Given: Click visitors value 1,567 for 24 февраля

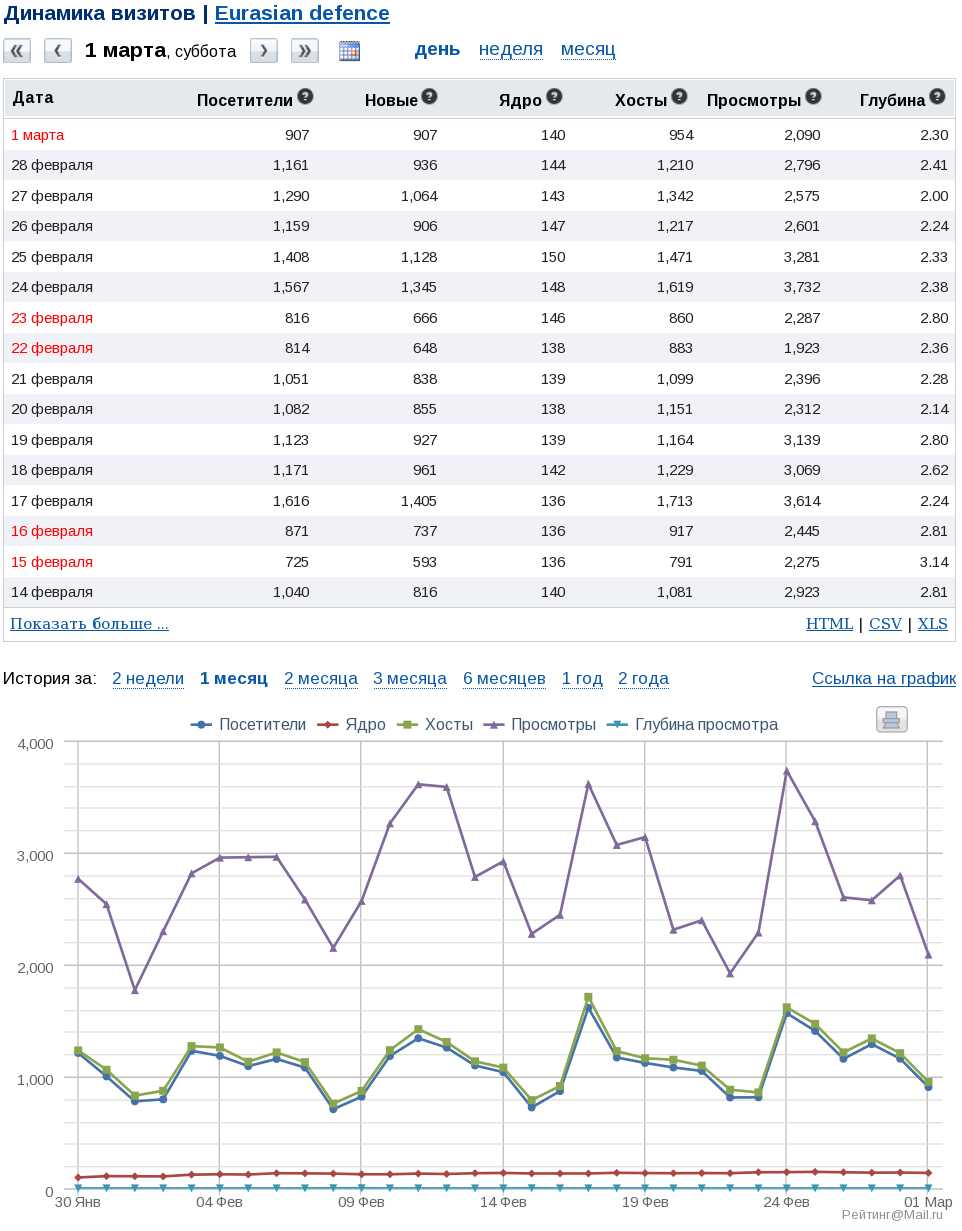Looking at the screenshot, I should [x=291, y=287].
